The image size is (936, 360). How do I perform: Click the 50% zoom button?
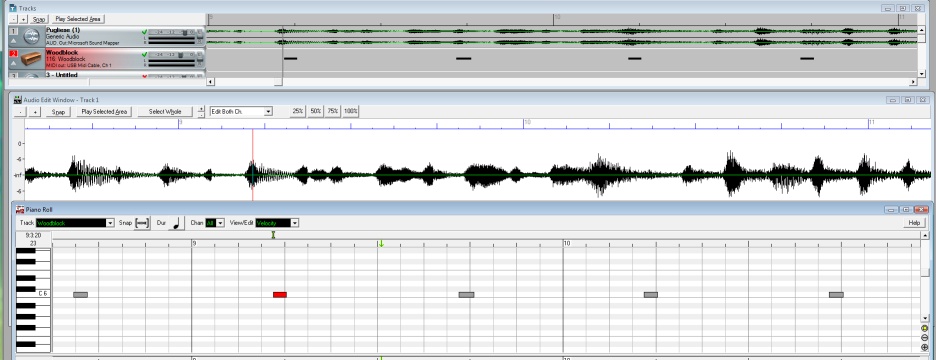(315, 111)
